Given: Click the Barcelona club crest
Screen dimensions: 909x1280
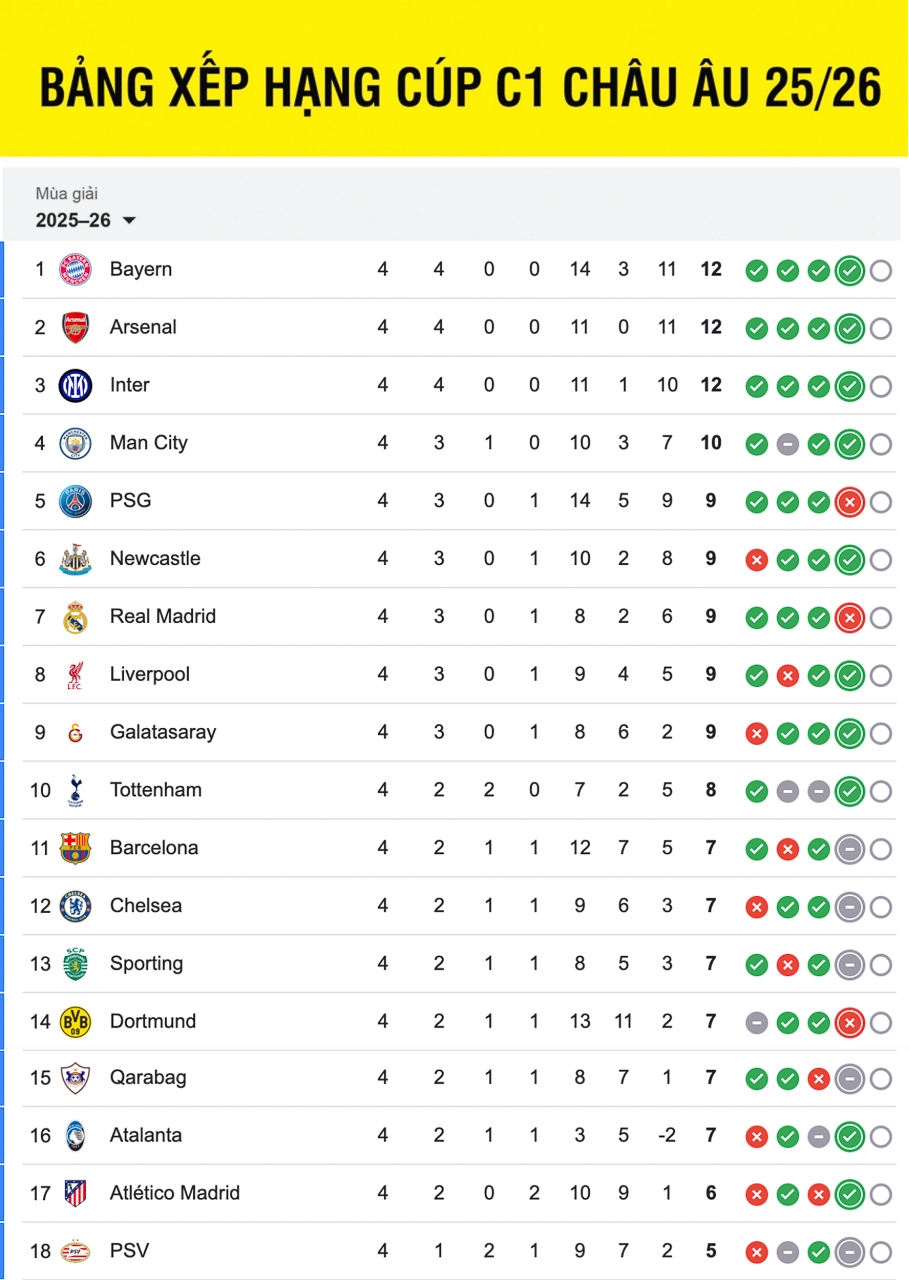Looking at the screenshot, I should coord(75,849).
